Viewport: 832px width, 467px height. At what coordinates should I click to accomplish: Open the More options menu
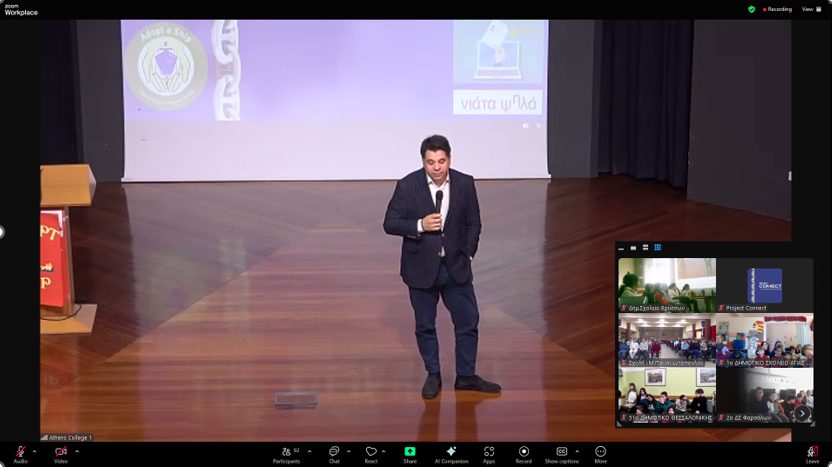click(x=600, y=452)
